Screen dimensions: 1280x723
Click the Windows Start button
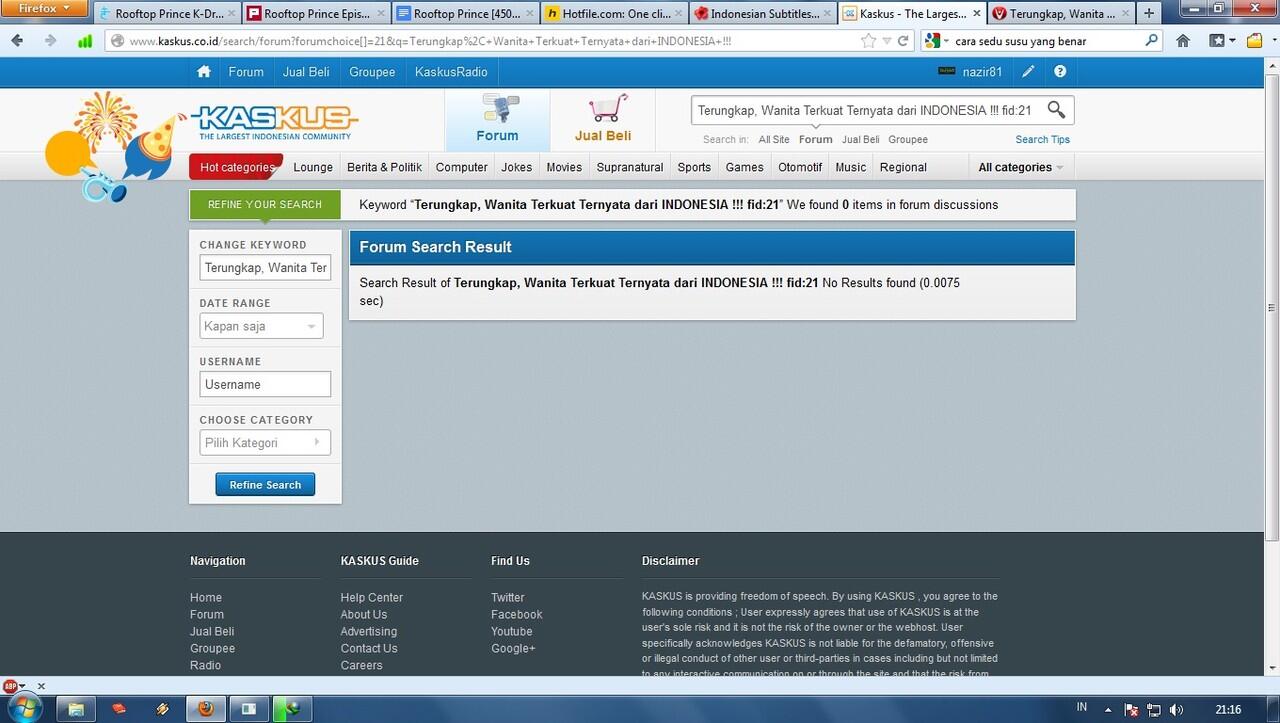click(x=23, y=709)
